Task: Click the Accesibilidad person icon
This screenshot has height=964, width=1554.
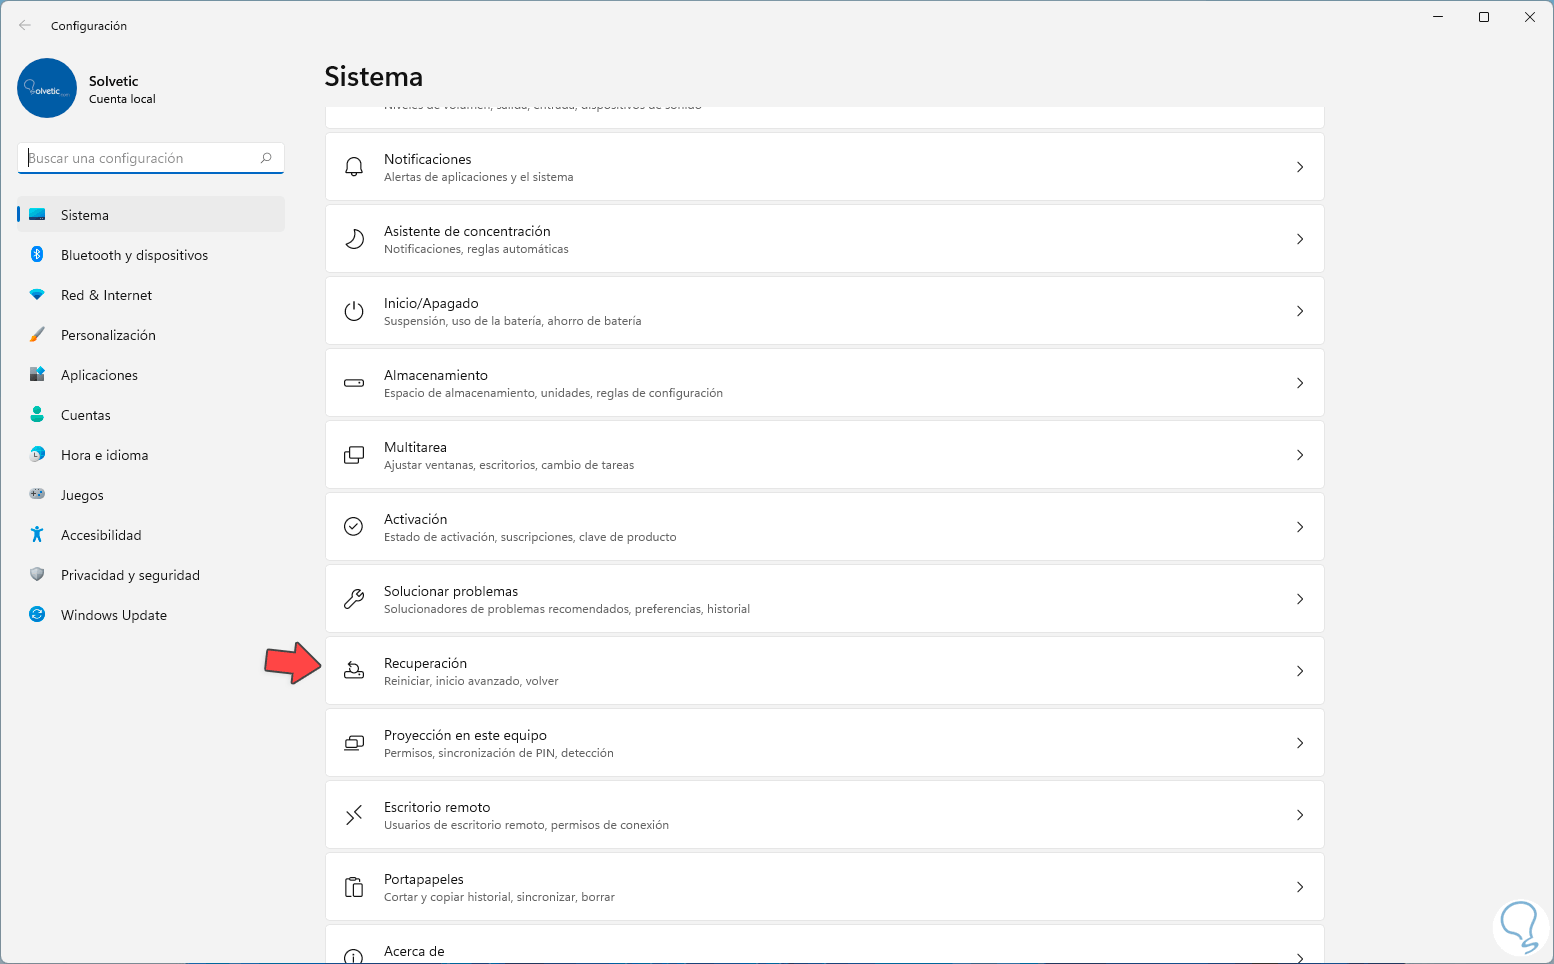Action: 37,535
